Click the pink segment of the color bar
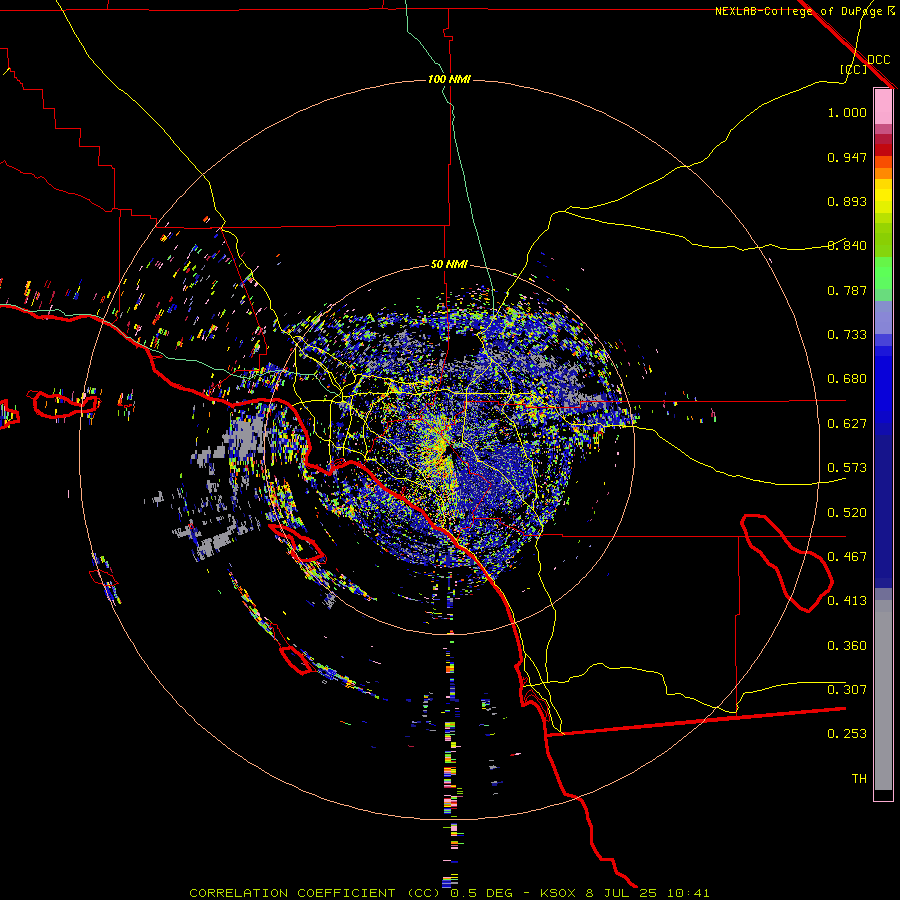Screen dimensions: 900x900 (x=883, y=107)
